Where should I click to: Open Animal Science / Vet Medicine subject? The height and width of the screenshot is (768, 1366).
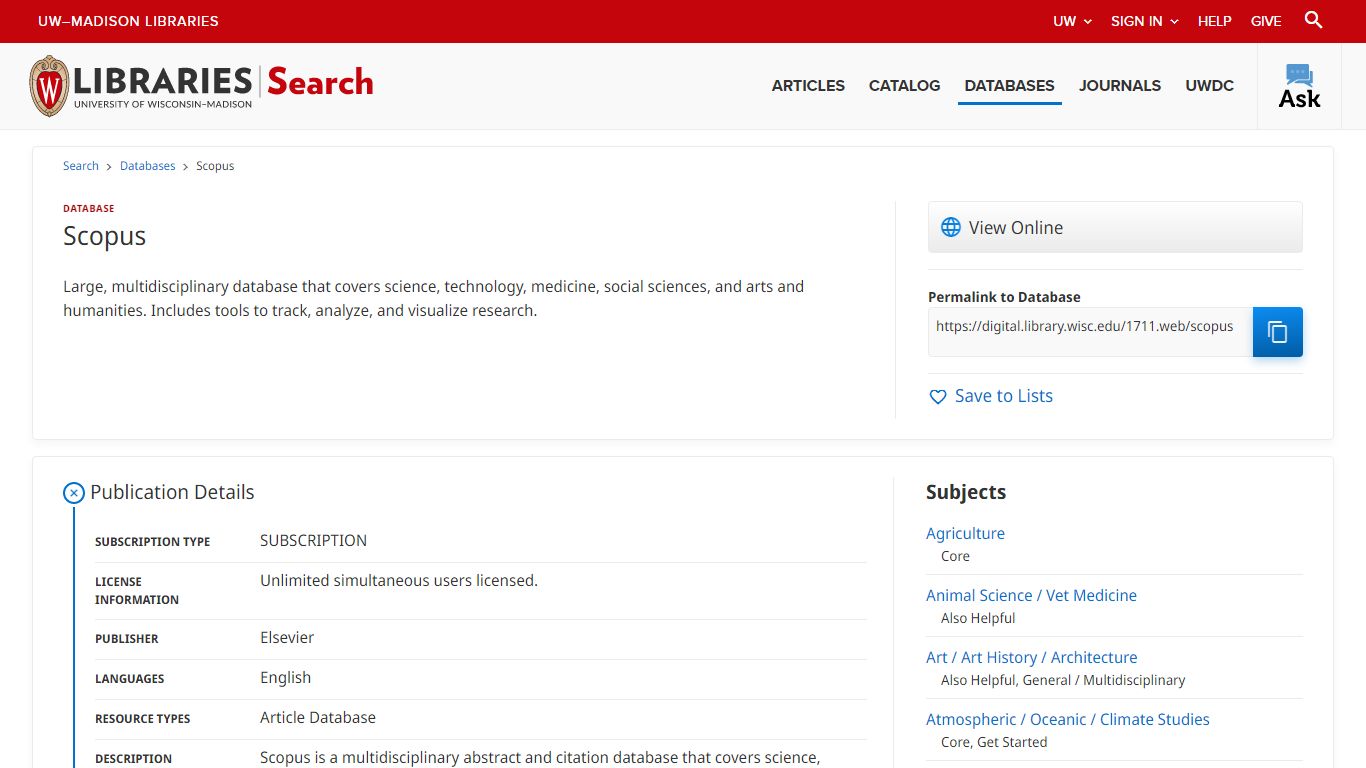[x=1031, y=596]
